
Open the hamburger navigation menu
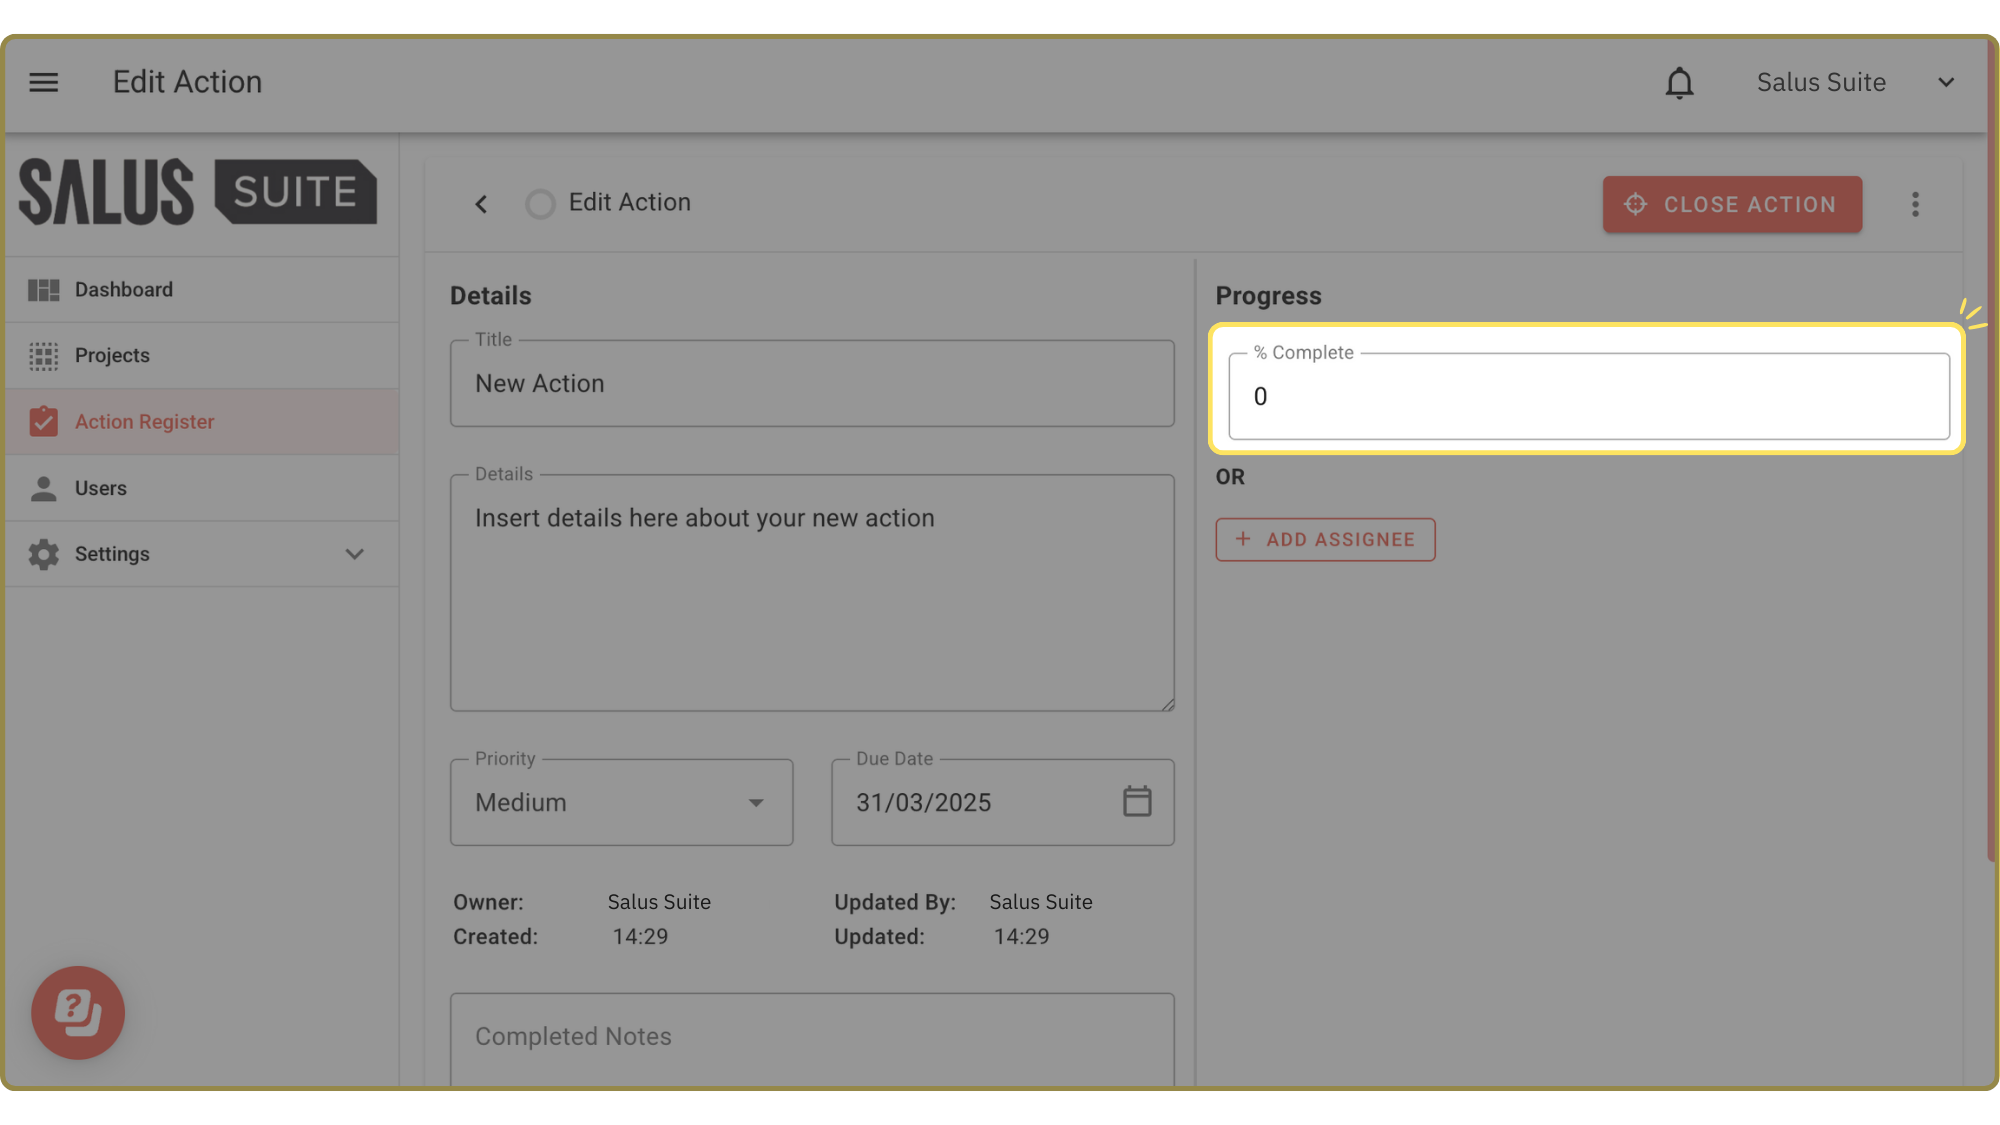[43, 82]
